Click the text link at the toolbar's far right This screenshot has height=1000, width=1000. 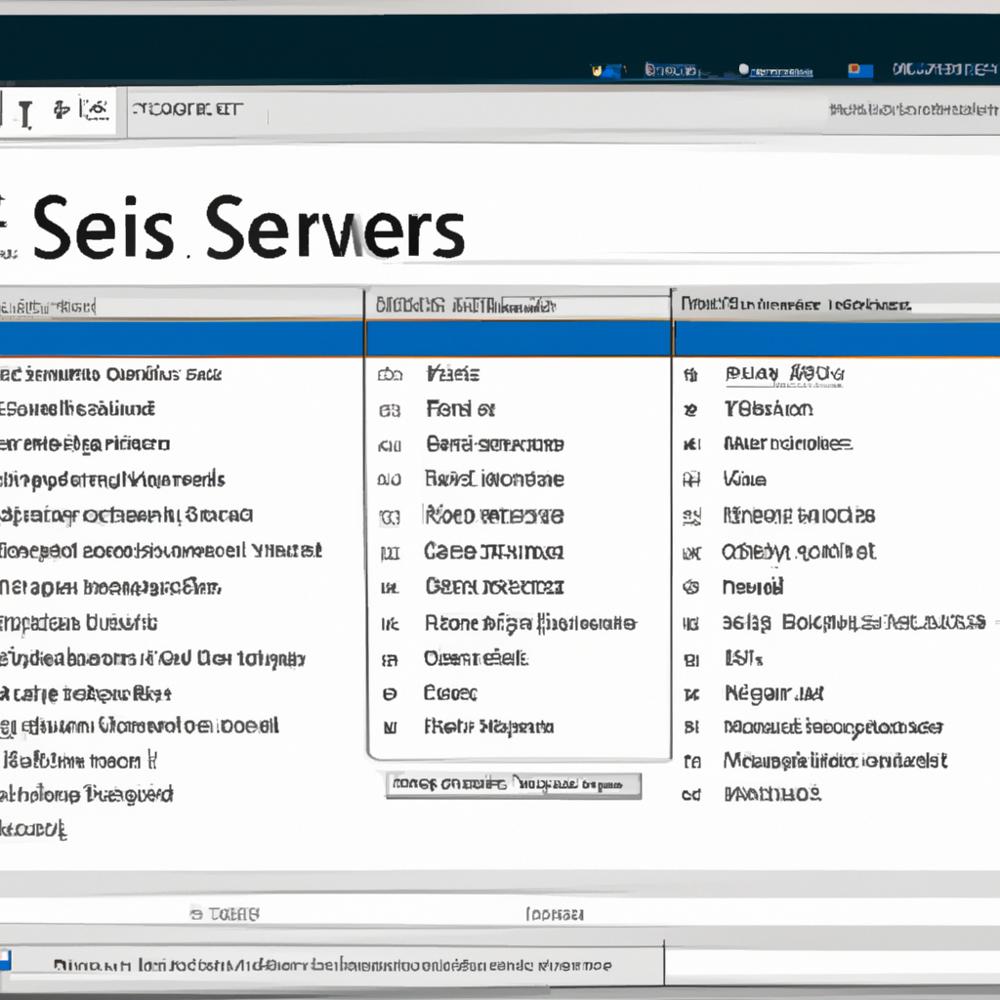click(913, 110)
